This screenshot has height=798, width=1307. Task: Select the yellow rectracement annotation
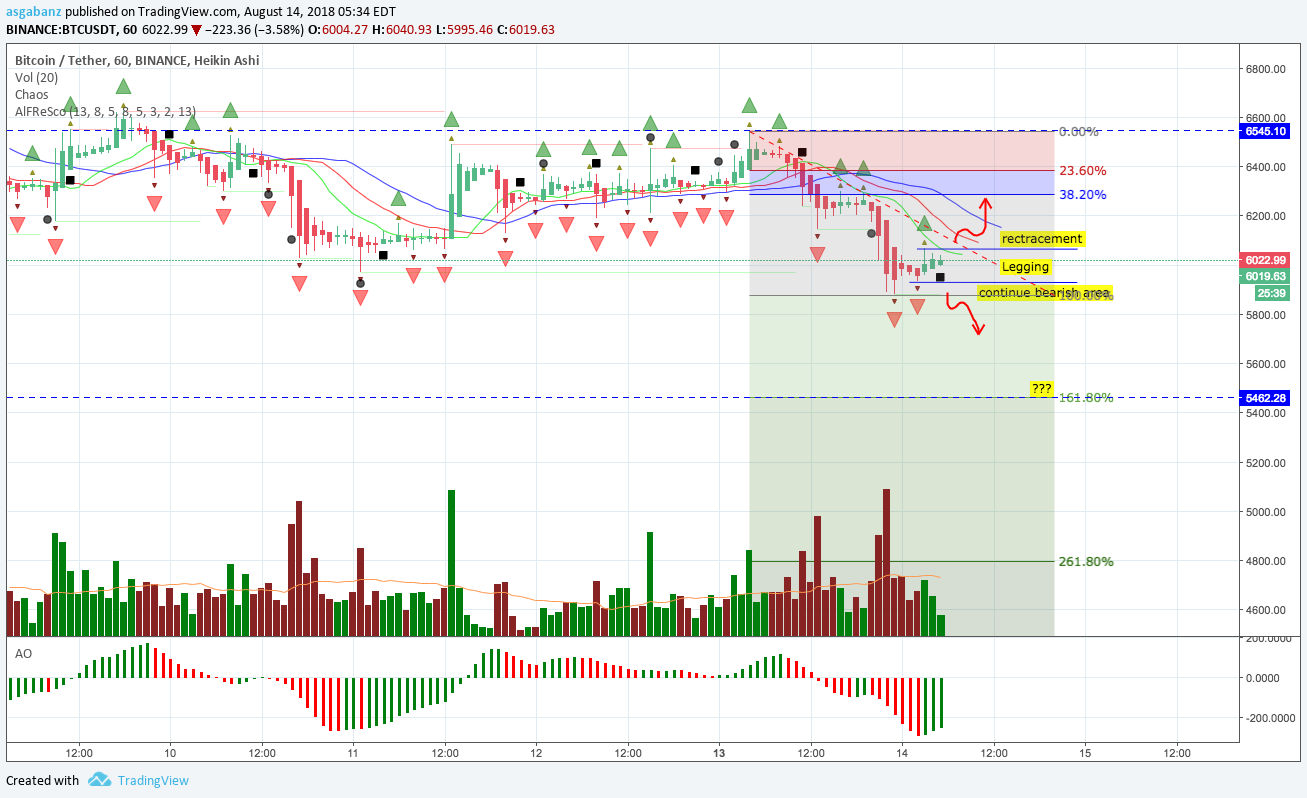[1042, 239]
